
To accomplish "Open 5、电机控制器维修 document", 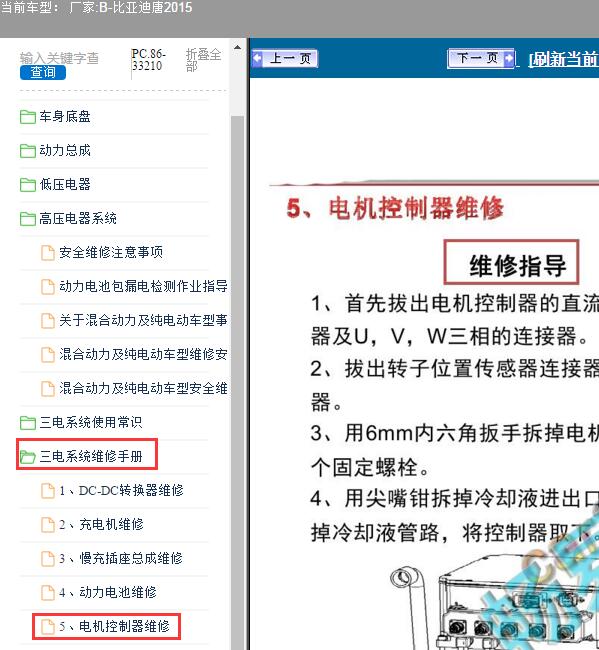I will [114, 626].
